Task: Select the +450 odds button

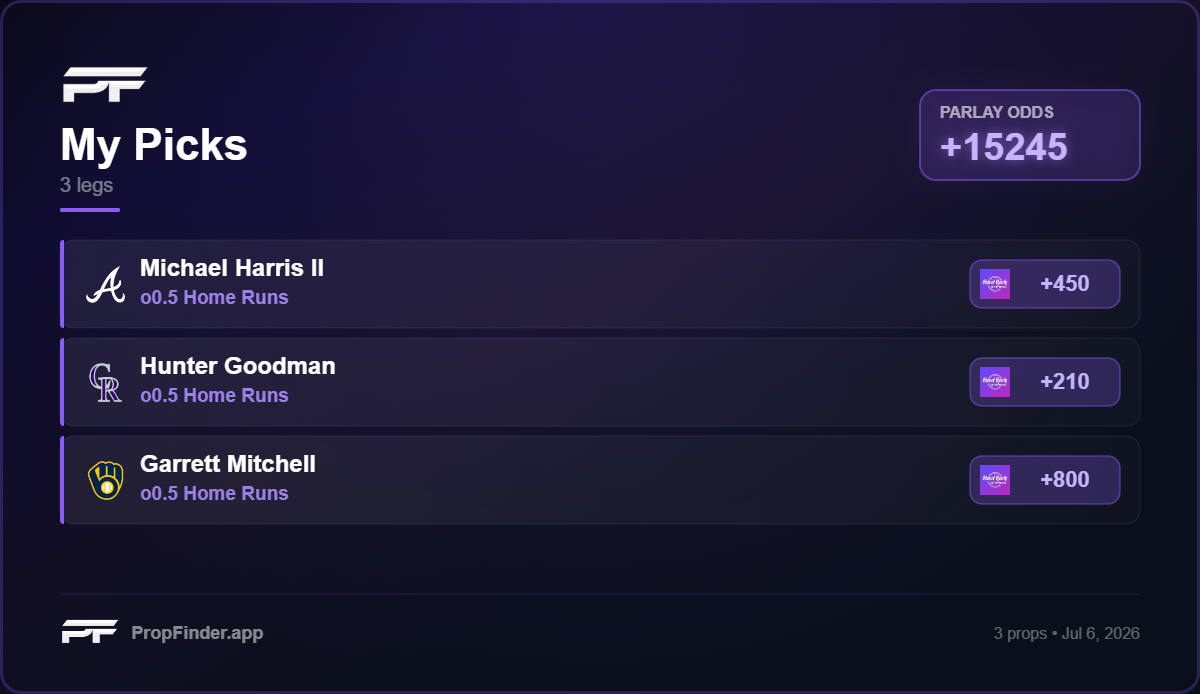Action: [1045, 284]
